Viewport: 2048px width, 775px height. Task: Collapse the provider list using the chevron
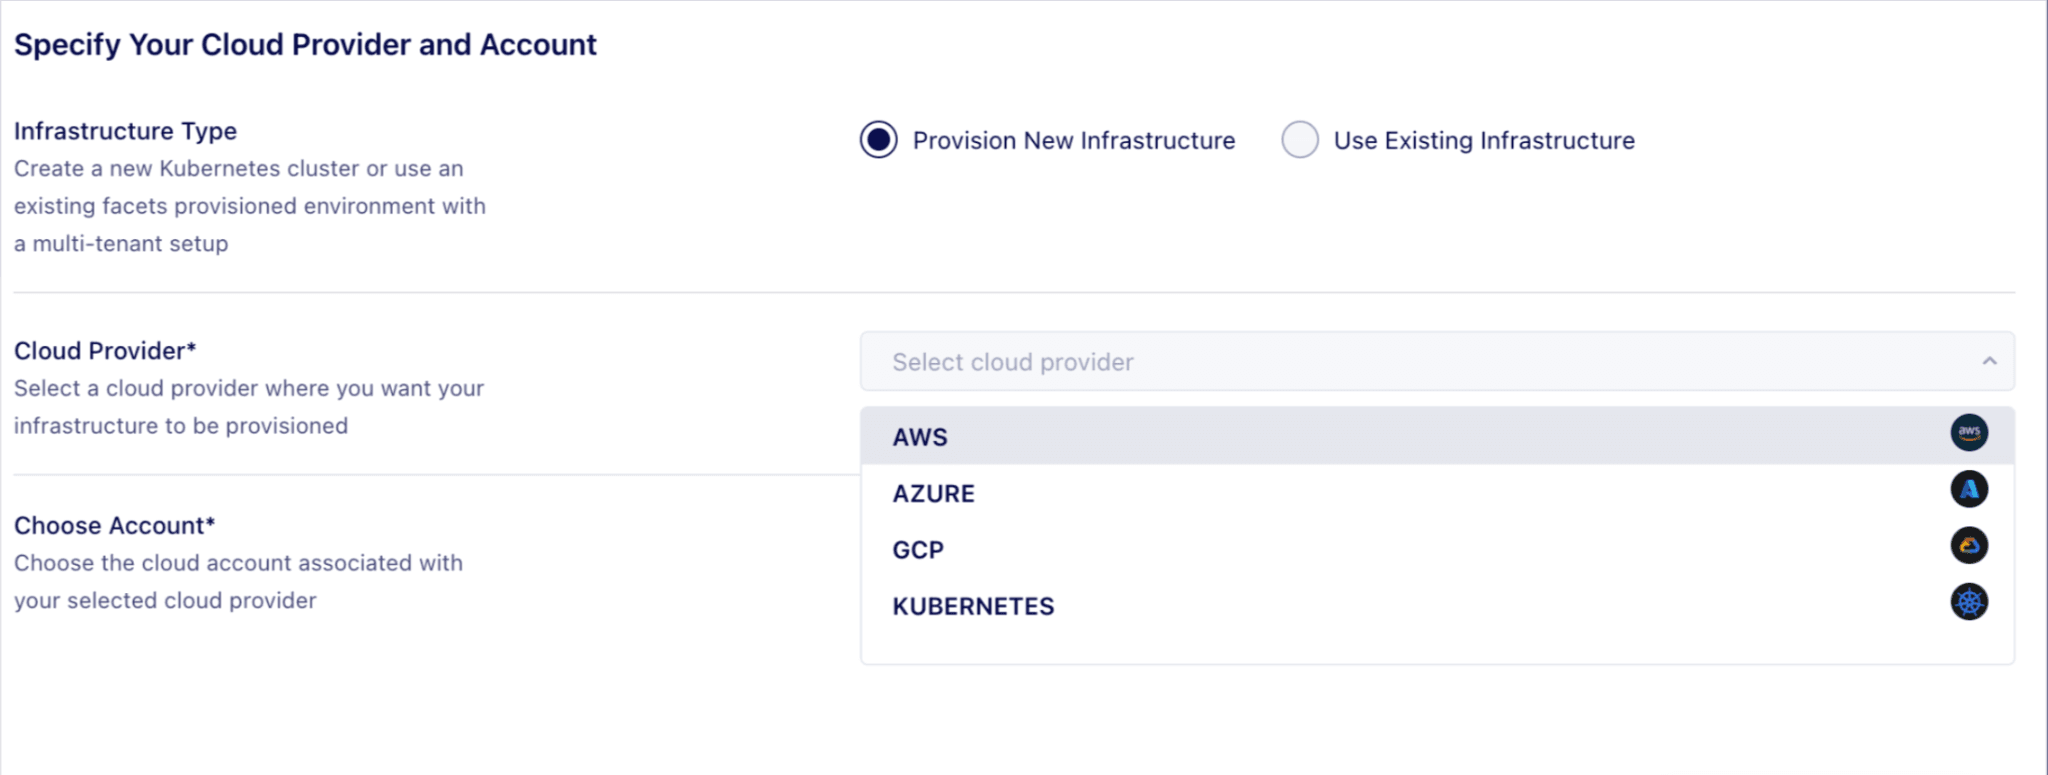tap(1990, 361)
